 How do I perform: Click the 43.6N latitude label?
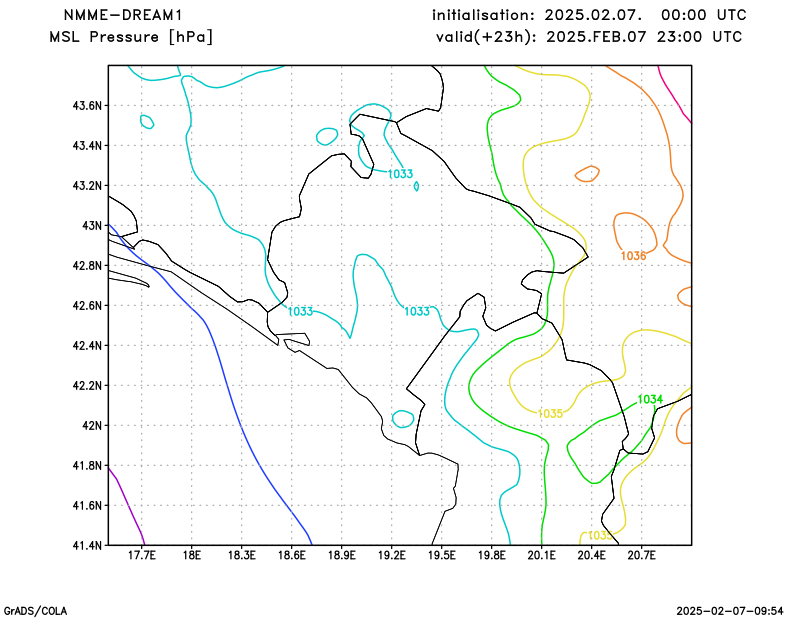[x=87, y=106]
